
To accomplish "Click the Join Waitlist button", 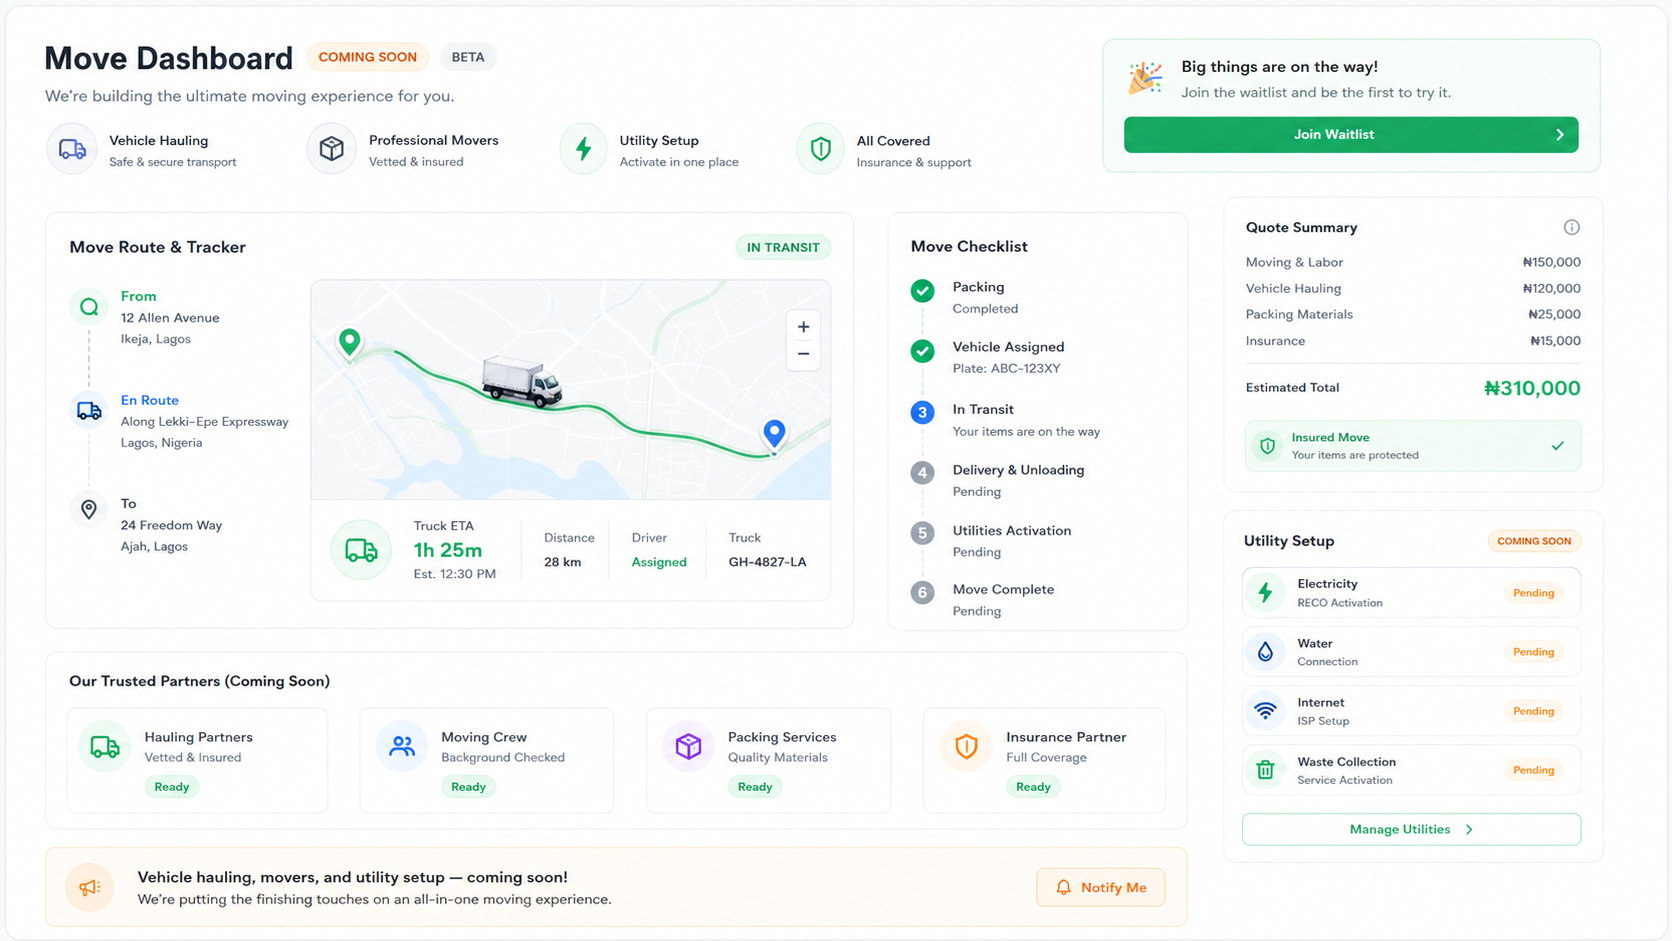I will [1351, 135].
